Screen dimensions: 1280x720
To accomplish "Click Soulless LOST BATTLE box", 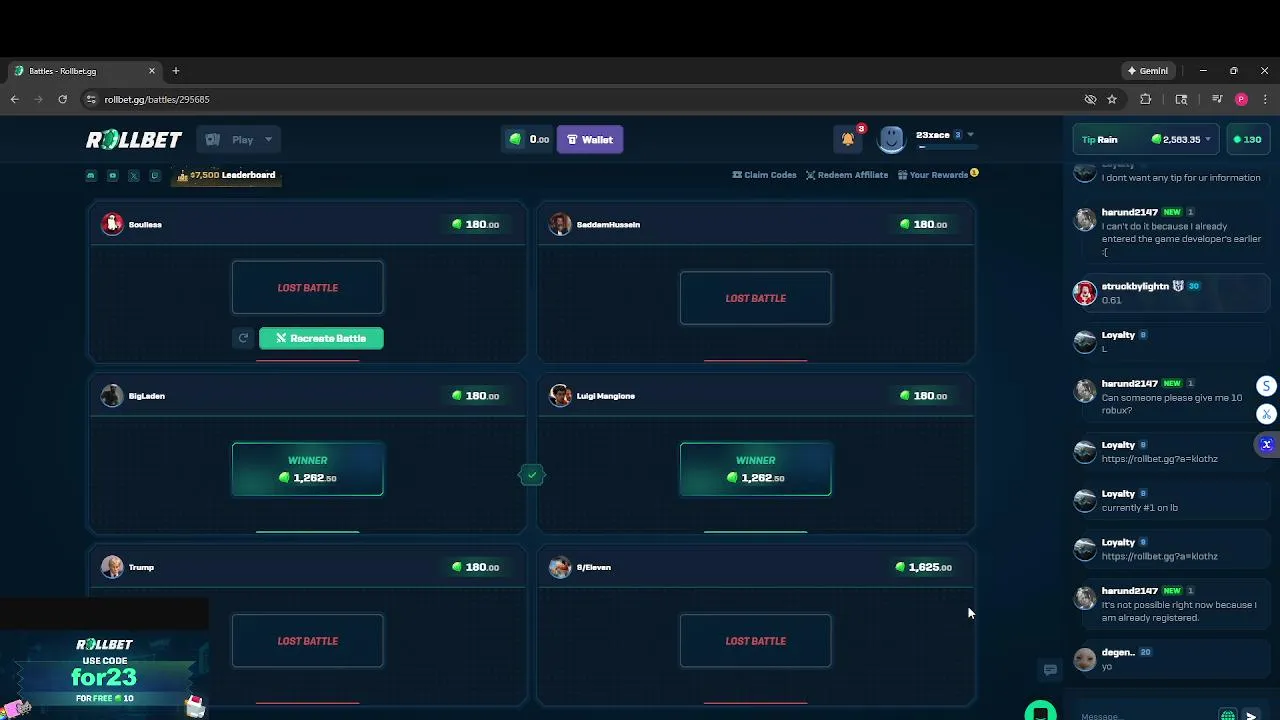I will (x=307, y=288).
